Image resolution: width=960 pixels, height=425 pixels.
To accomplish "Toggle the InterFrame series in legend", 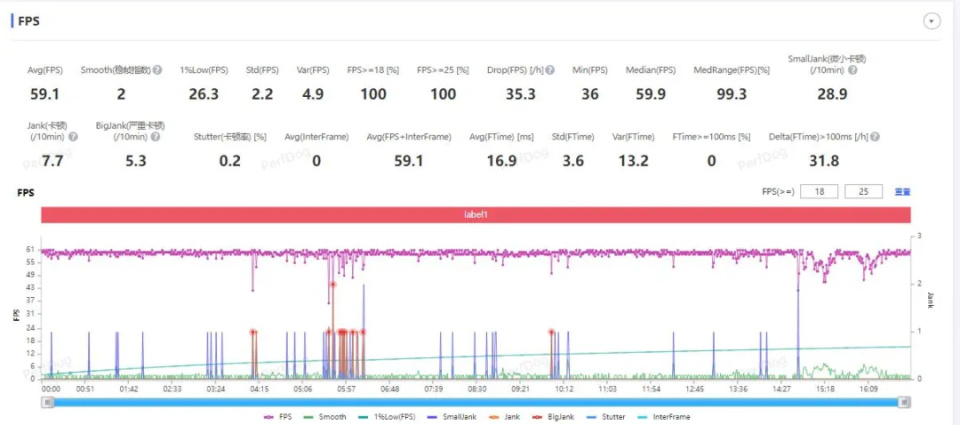I will tap(664, 417).
